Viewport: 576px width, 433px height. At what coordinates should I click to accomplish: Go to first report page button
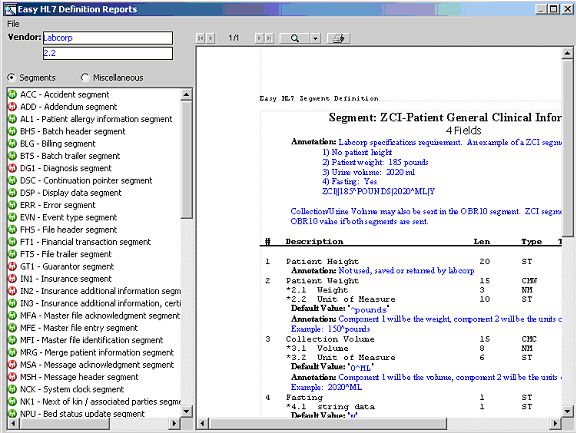pos(201,38)
